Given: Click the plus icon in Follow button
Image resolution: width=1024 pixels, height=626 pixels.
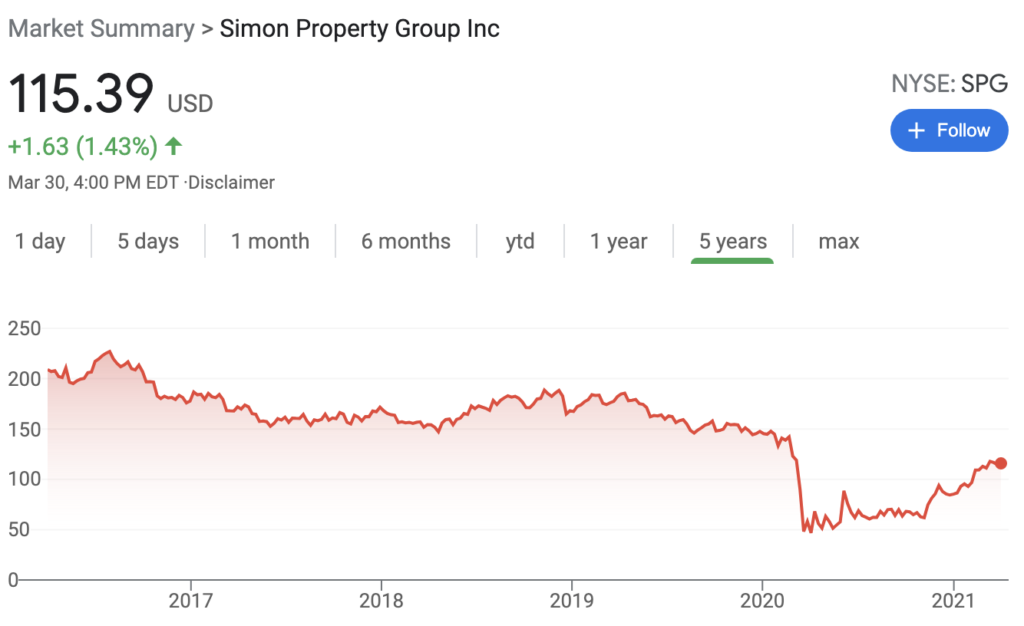Looking at the screenshot, I should 916,131.
